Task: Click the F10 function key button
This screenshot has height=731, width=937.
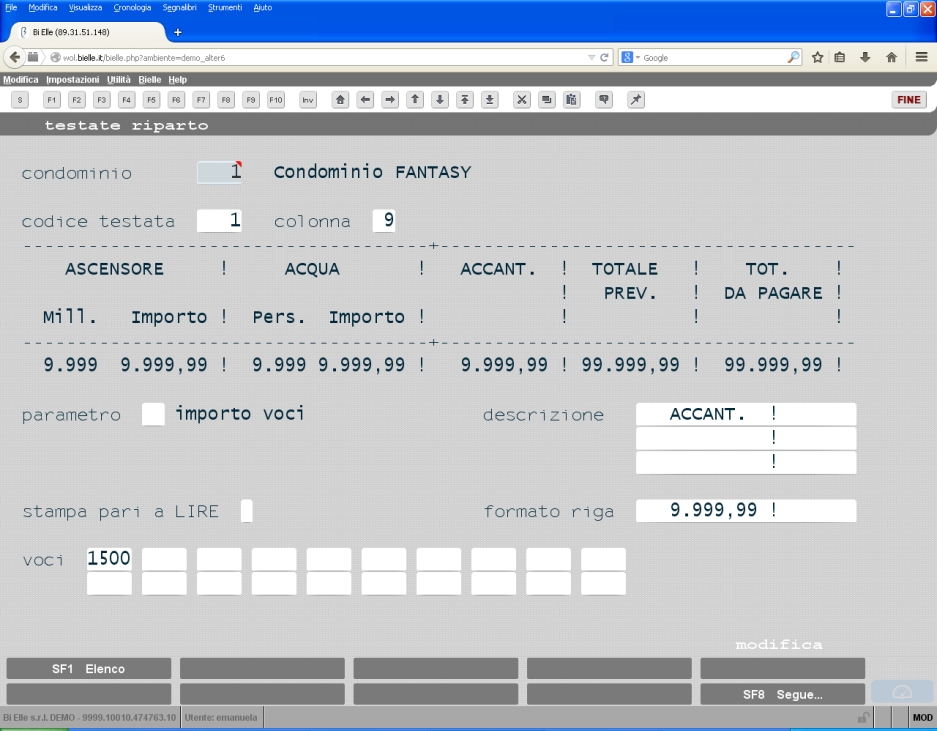Action: coord(275,100)
